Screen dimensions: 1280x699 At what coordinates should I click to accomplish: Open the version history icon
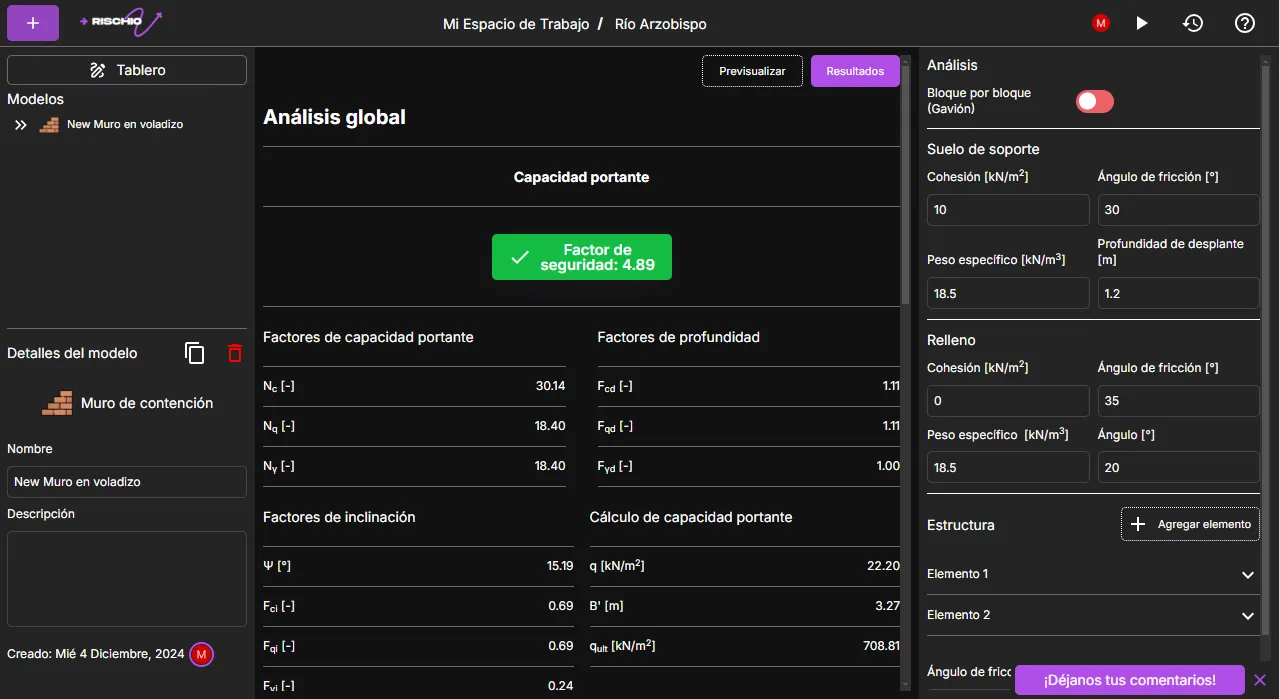pyautogui.click(x=1192, y=23)
